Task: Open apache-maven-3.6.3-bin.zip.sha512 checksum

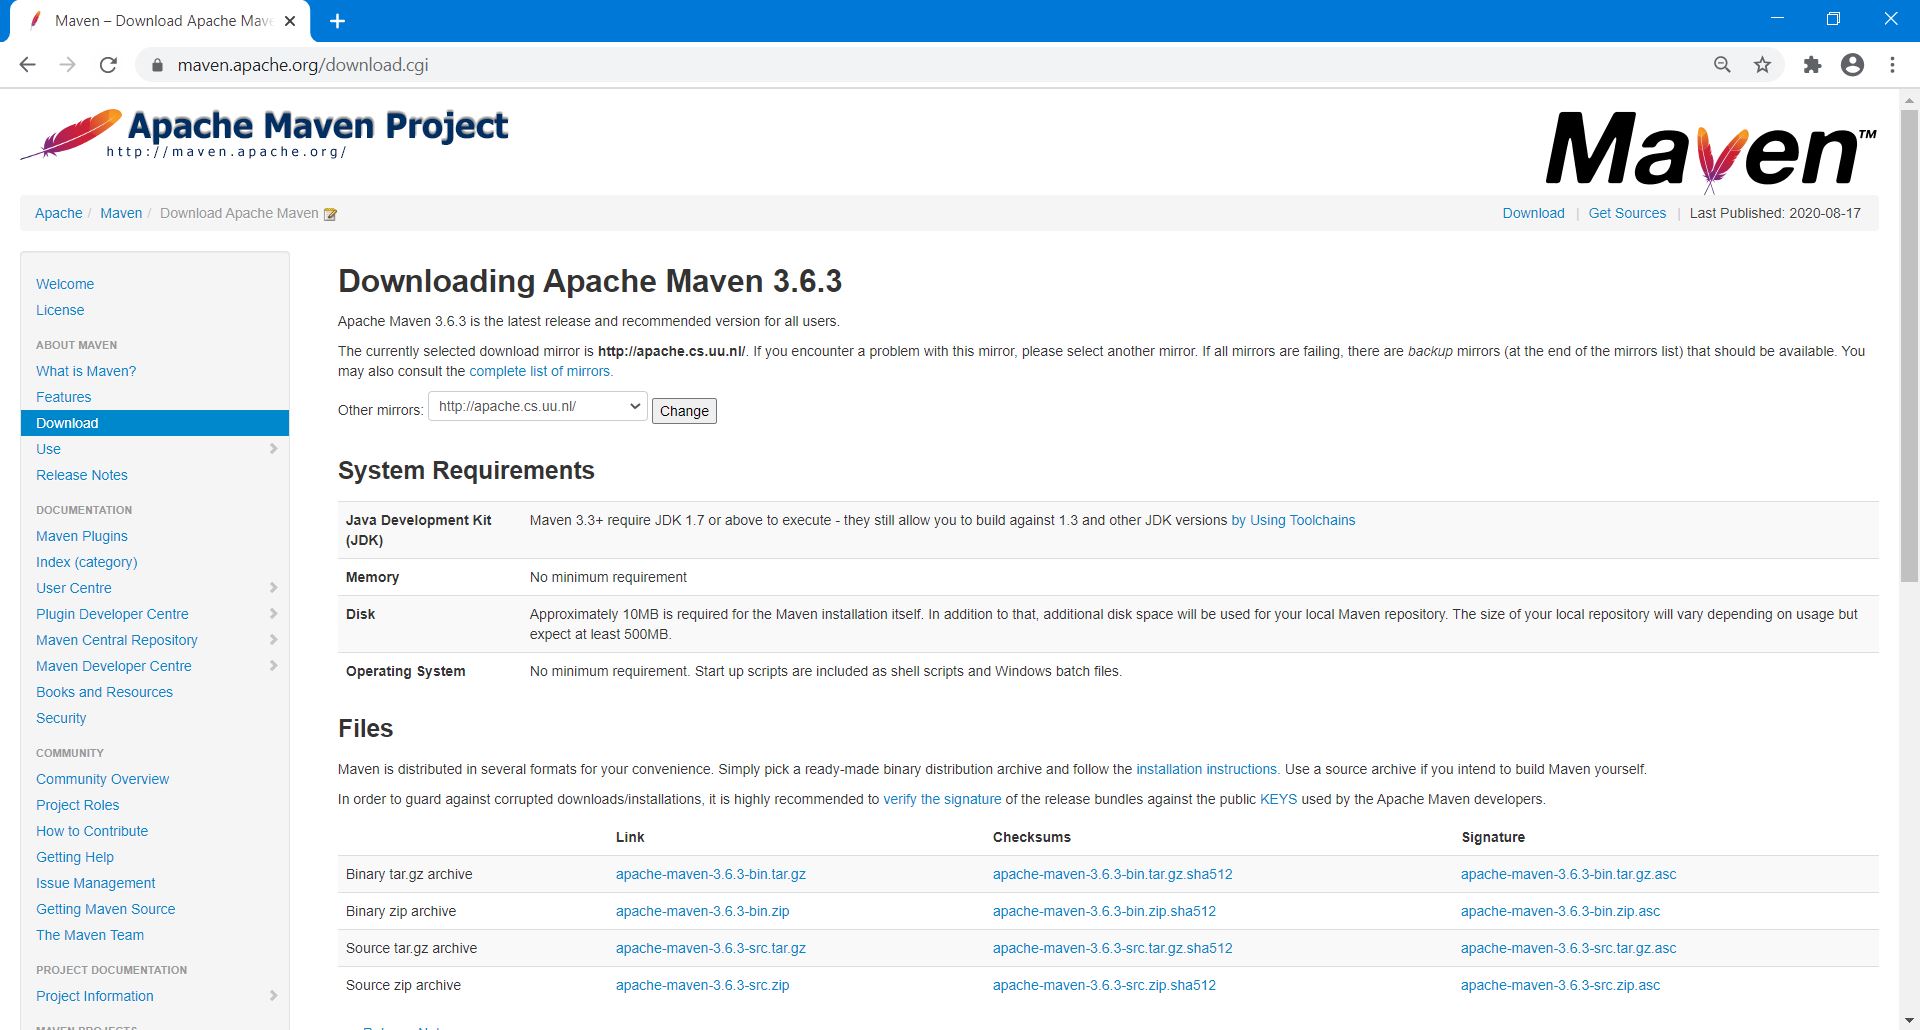Action: click(x=1104, y=911)
